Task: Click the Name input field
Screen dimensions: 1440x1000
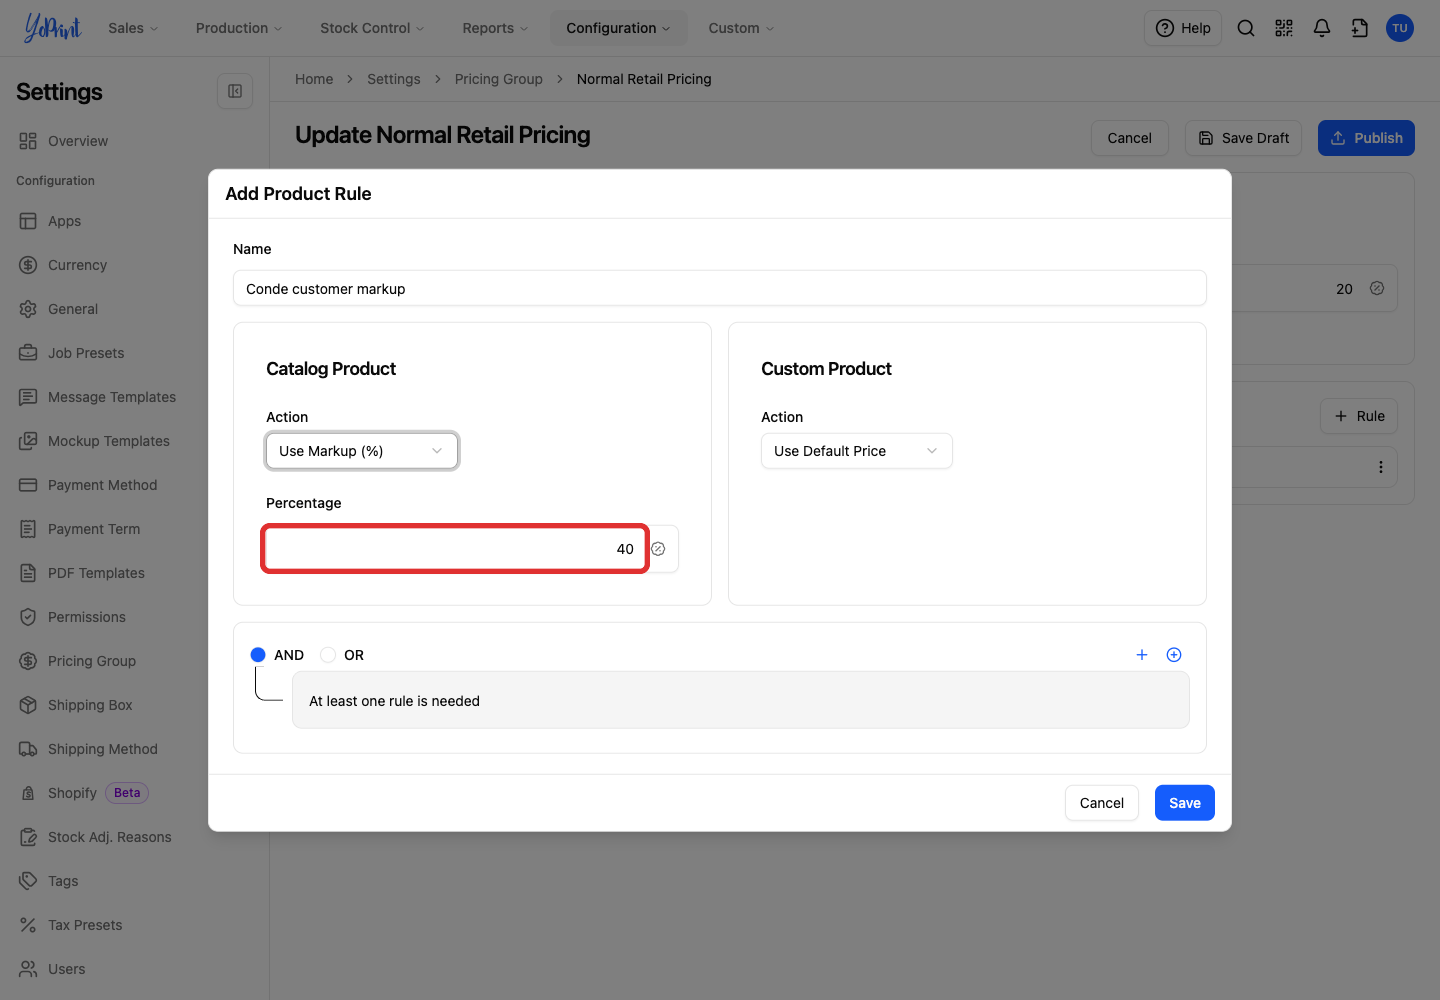Action: click(x=720, y=289)
